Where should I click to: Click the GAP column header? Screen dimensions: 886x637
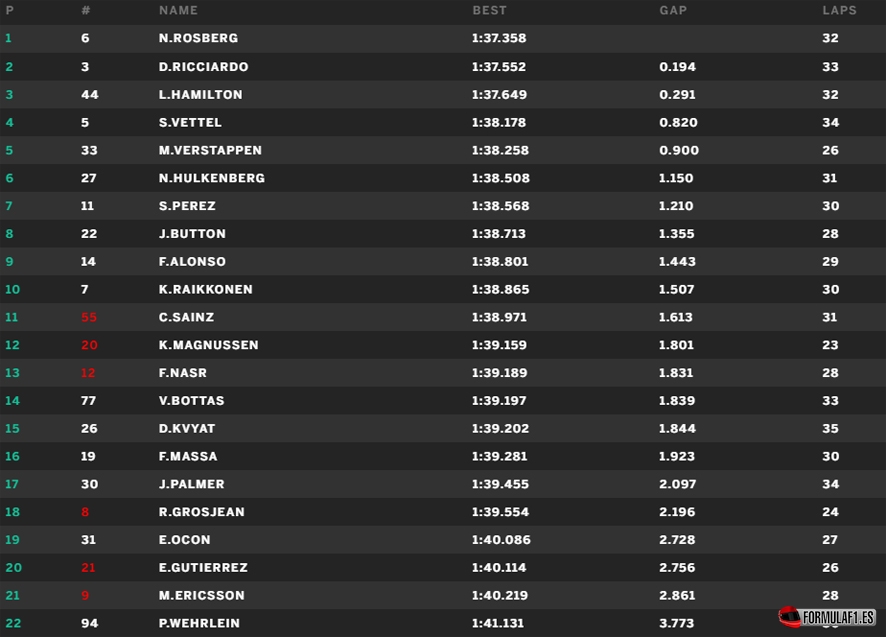[x=673, y=10]
